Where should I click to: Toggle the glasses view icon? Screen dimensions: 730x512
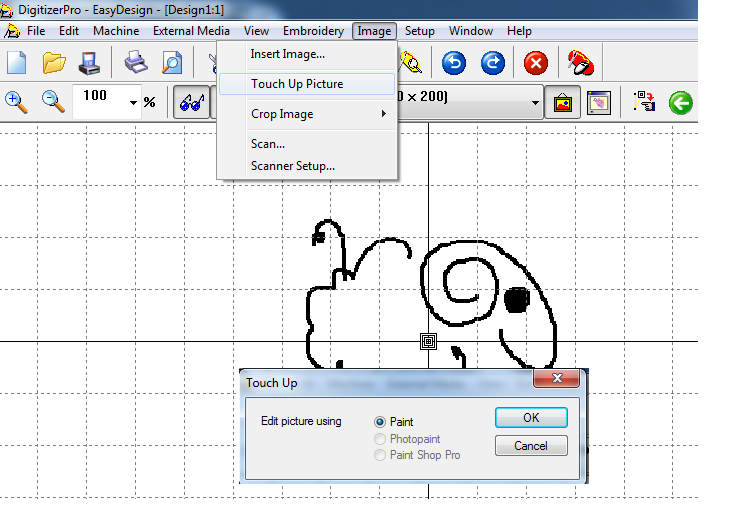pyautogui.click(x=192, y=102)
